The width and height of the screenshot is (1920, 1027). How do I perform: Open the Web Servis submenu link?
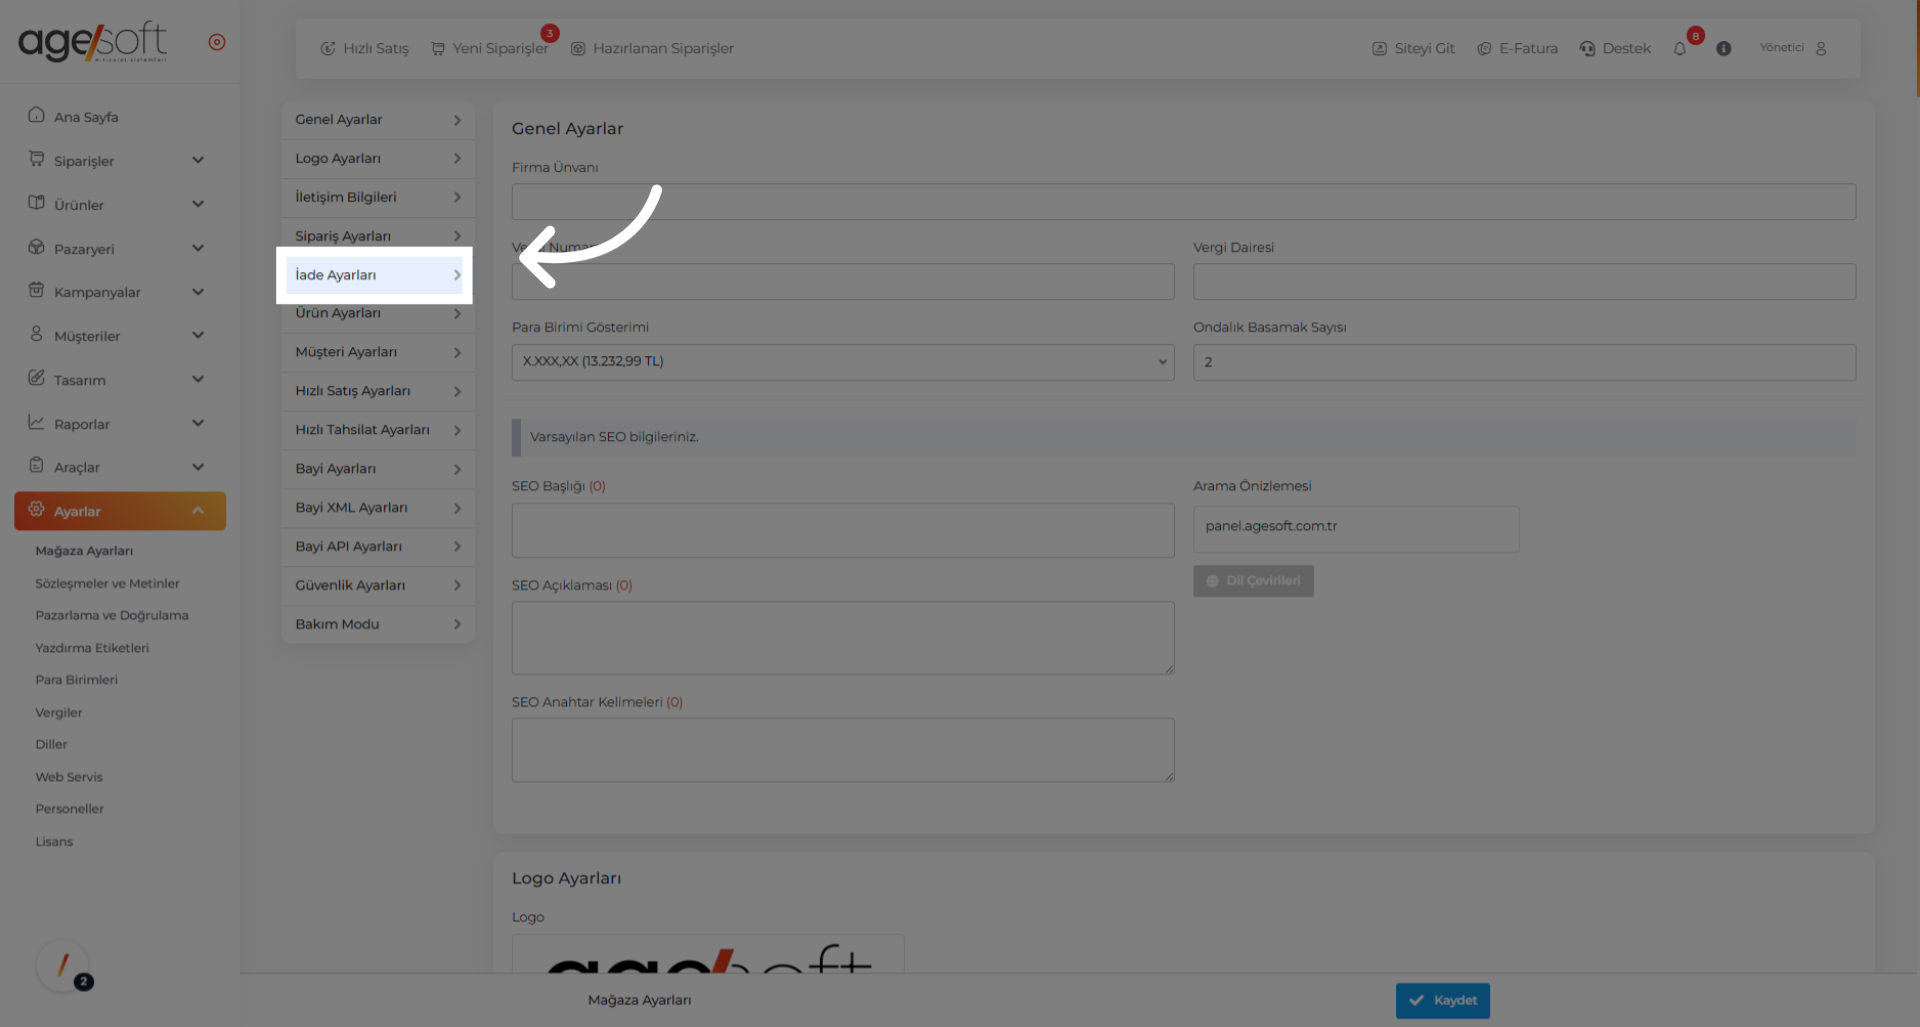coord(69,777)
